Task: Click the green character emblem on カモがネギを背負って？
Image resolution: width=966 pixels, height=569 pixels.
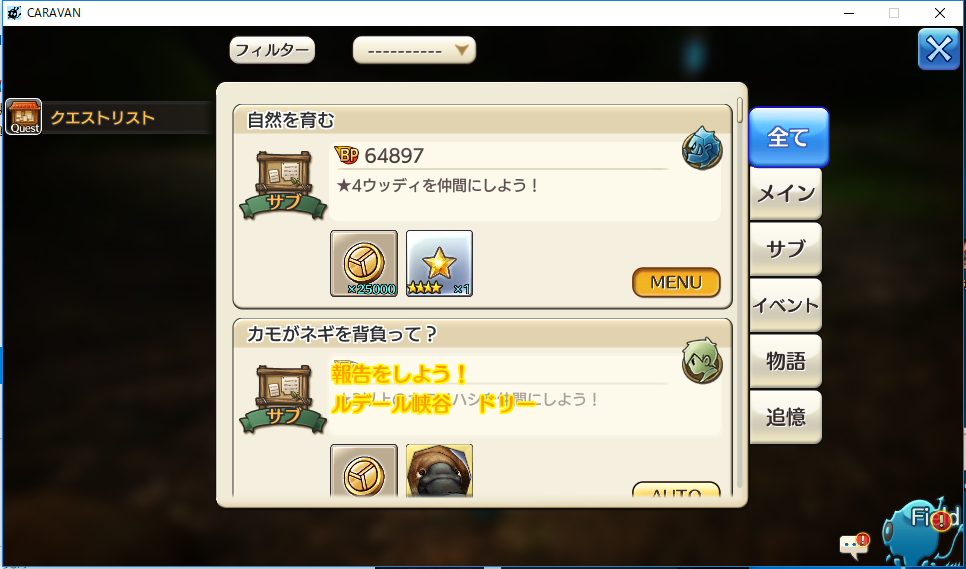Action: [702, 360]
